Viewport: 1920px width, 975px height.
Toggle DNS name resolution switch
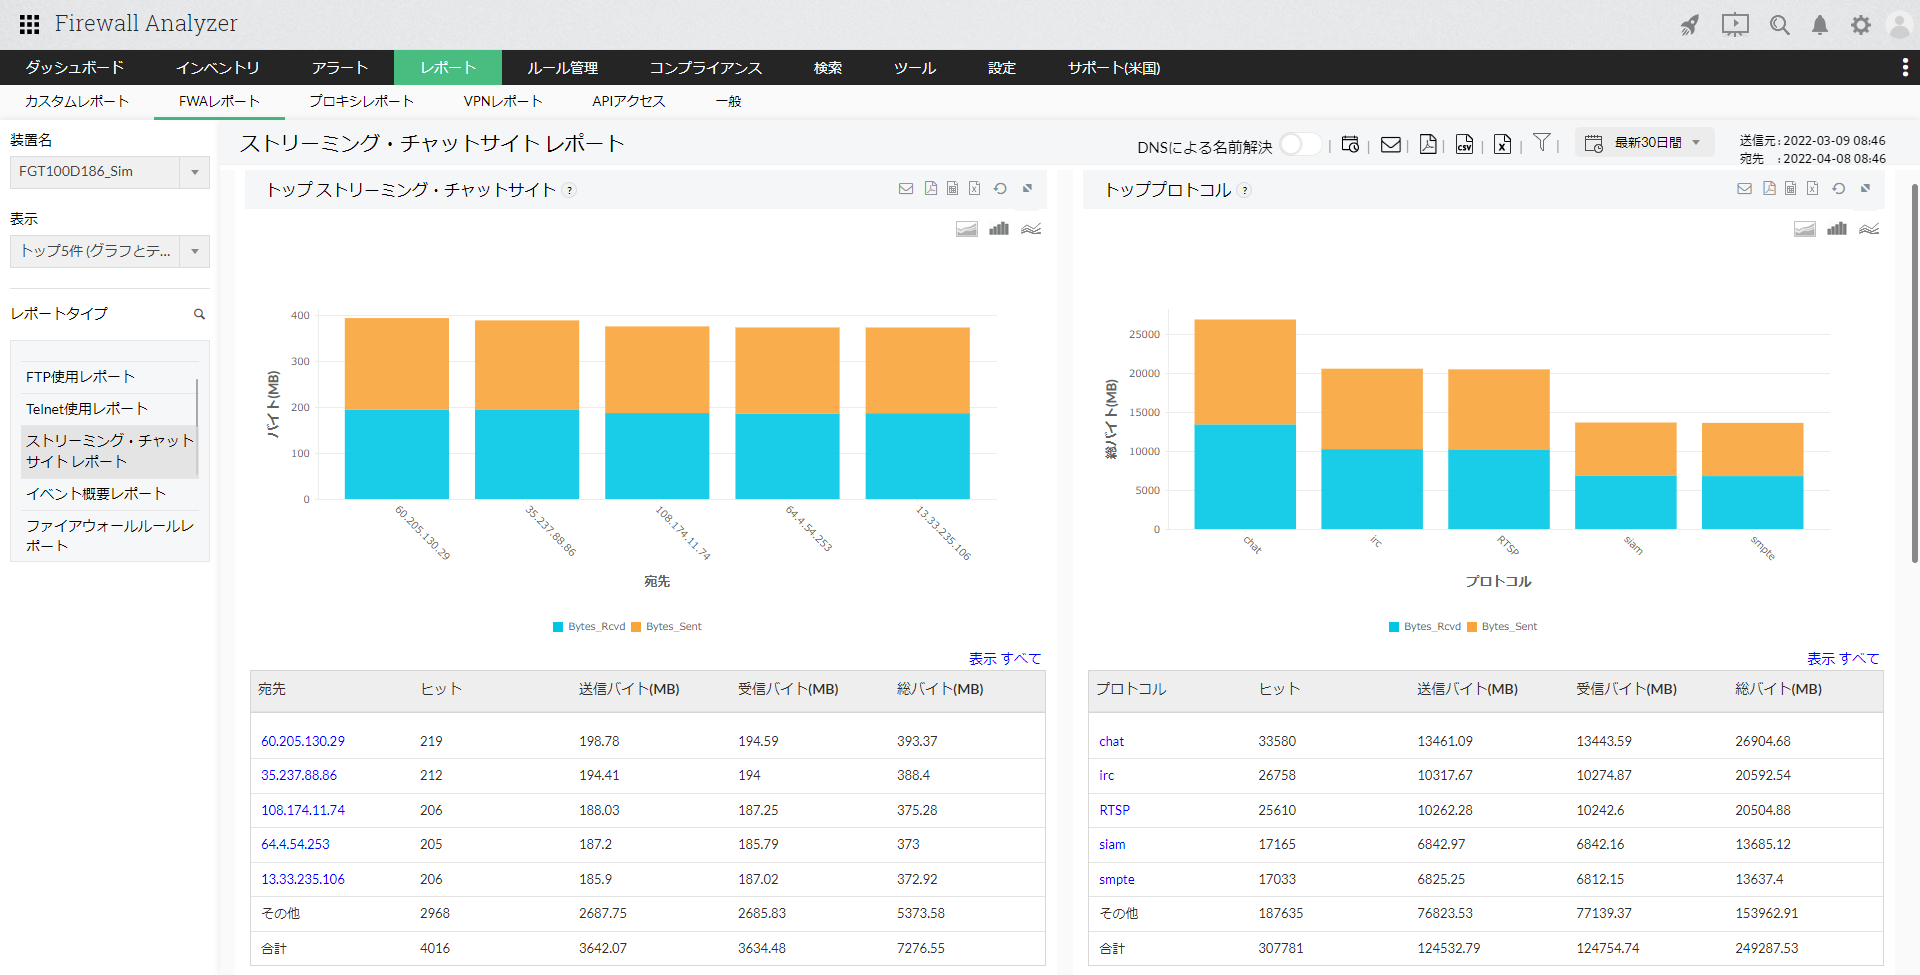tap(1300, 144)
